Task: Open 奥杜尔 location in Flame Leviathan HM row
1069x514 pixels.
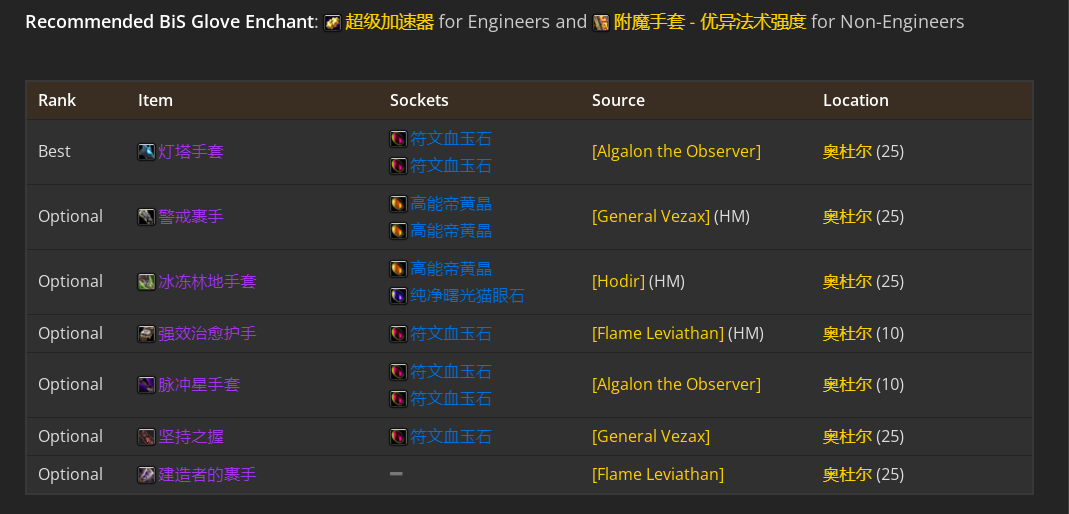Action: (x=847, y=333)
